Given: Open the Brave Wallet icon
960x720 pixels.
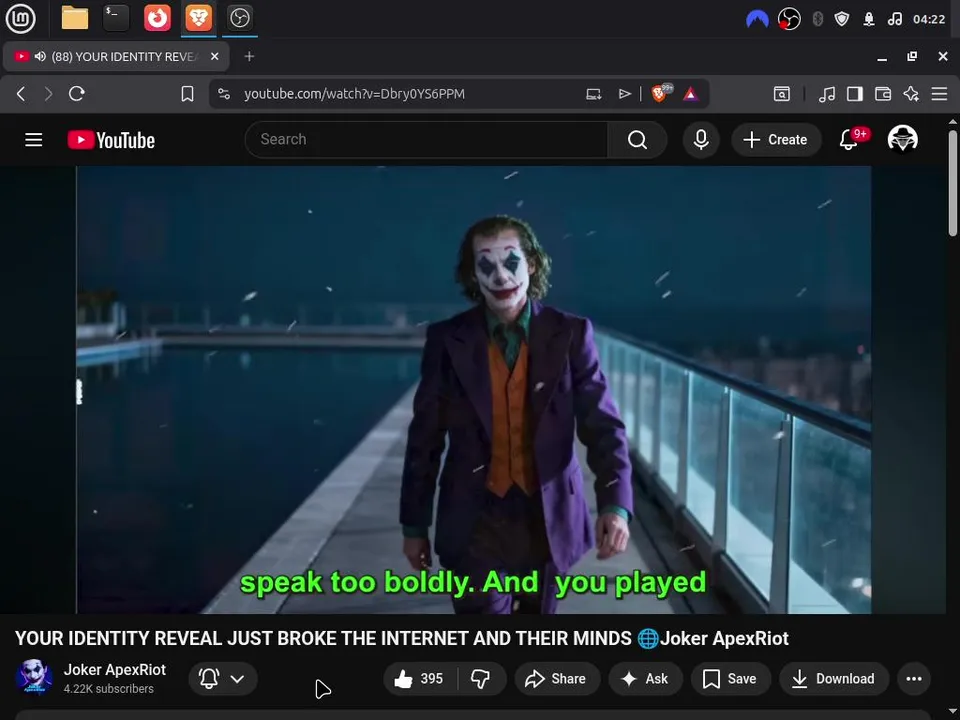Looking at the screenshot, I should coord(883,94).
